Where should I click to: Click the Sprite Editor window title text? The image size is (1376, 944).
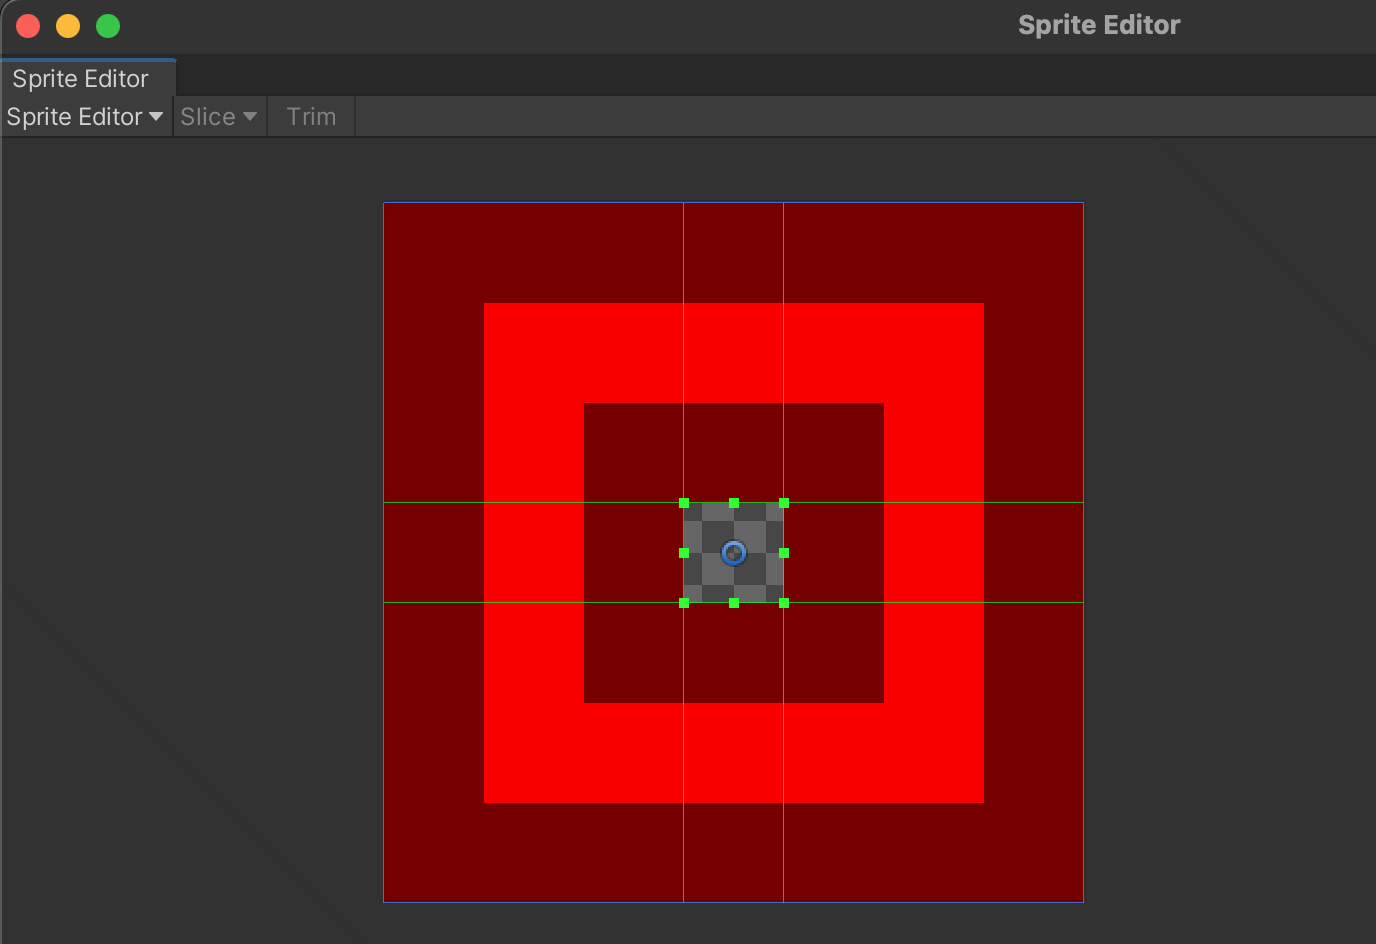1098,25
